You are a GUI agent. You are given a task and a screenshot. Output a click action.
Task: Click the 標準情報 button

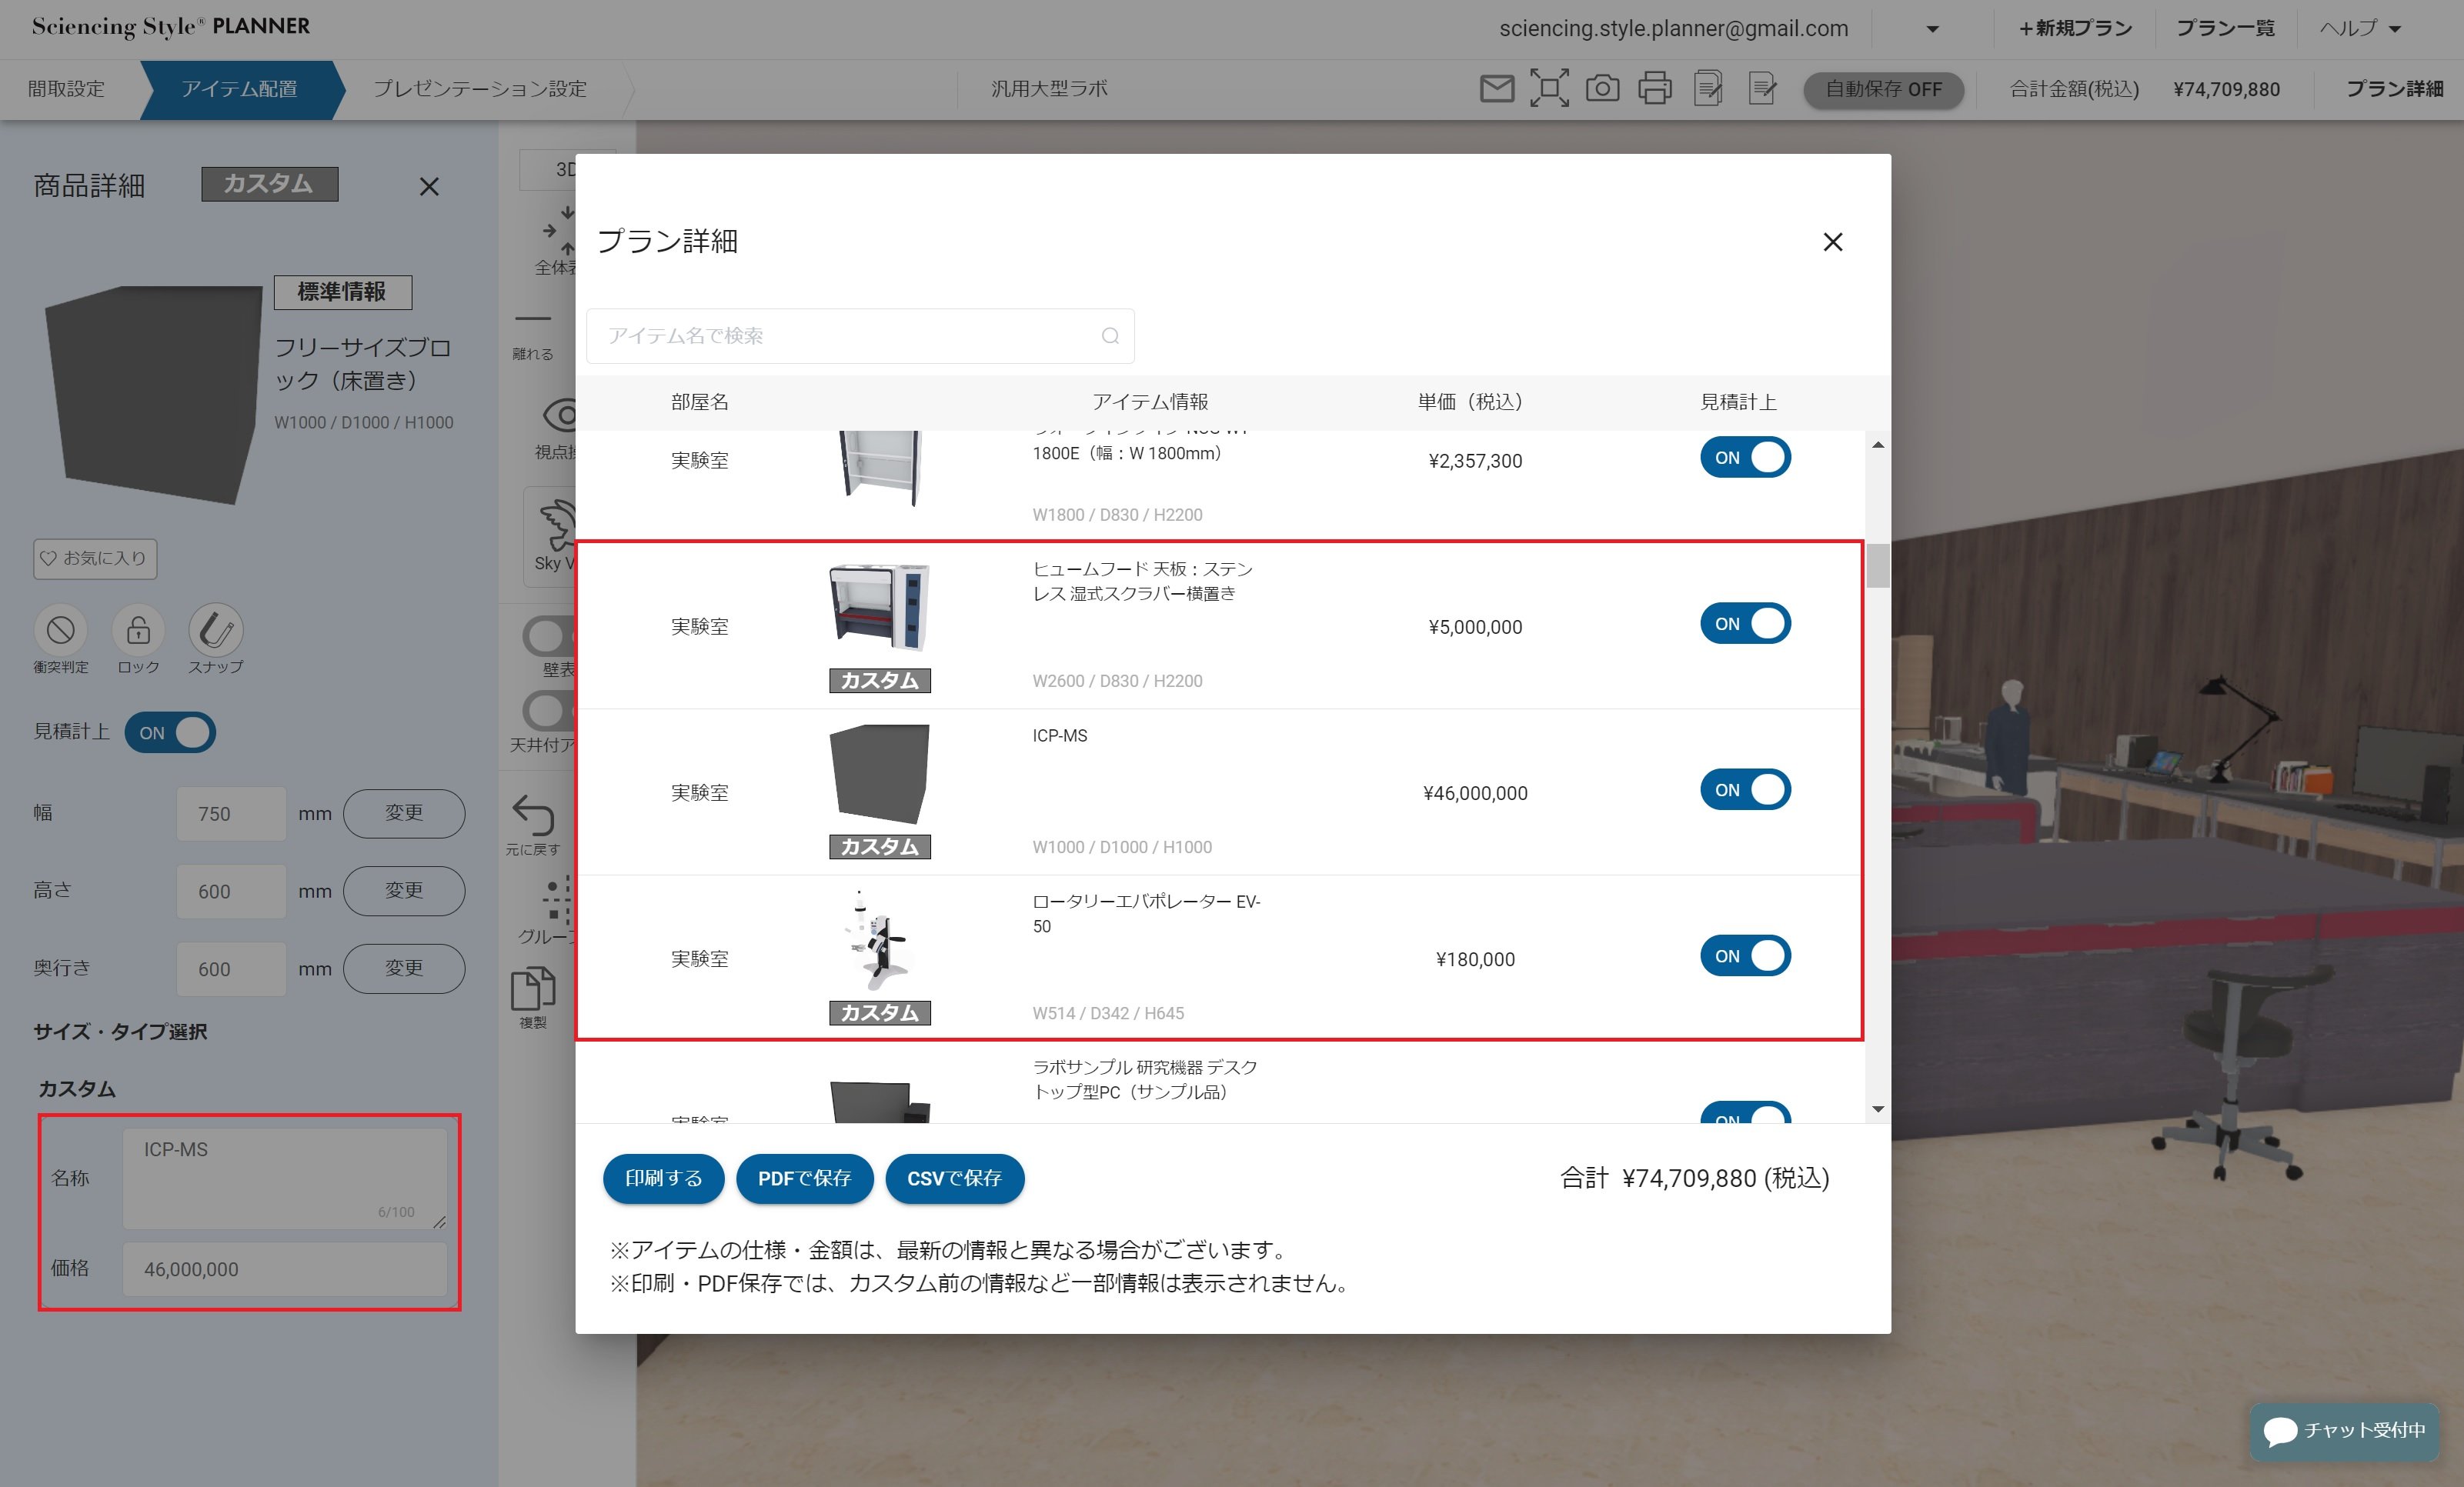[x=342, y=292]
